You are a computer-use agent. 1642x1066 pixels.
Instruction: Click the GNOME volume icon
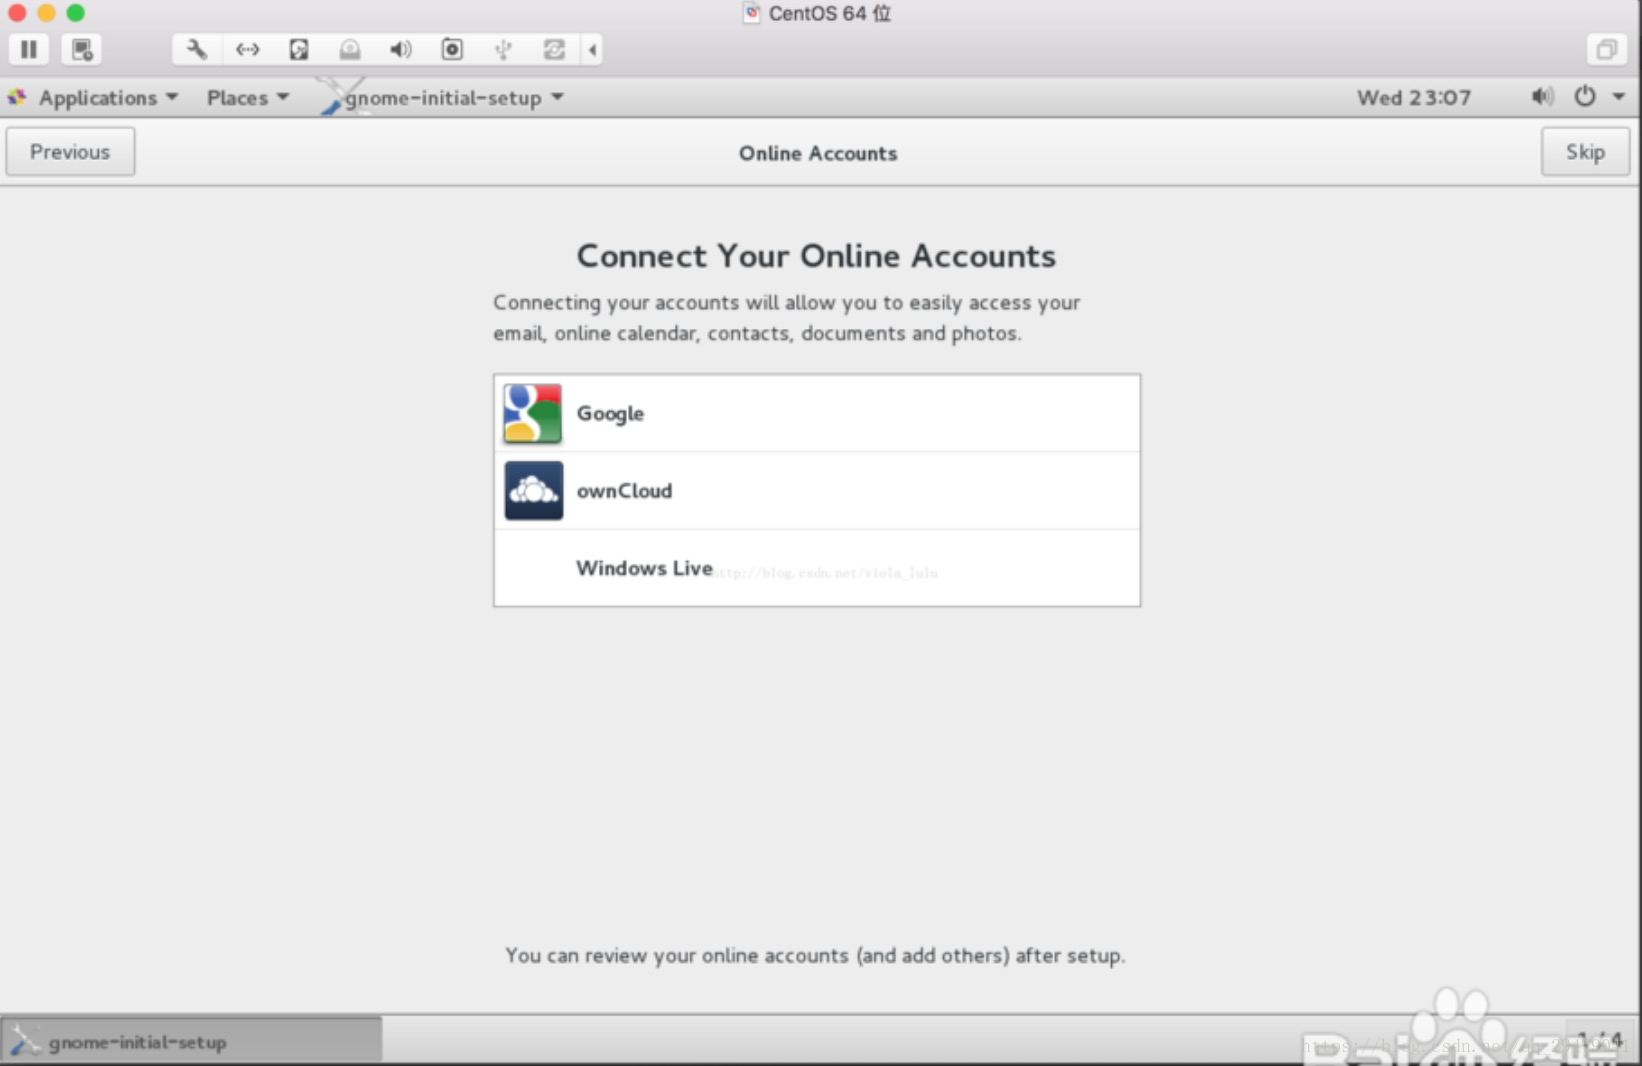[x=1542, y=97]
